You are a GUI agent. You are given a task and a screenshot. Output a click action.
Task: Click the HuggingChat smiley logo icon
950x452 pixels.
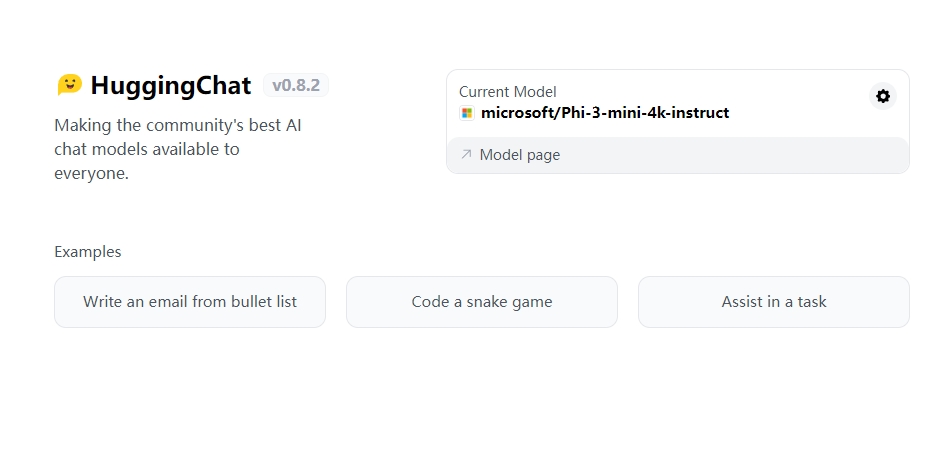tap(69, 85)
